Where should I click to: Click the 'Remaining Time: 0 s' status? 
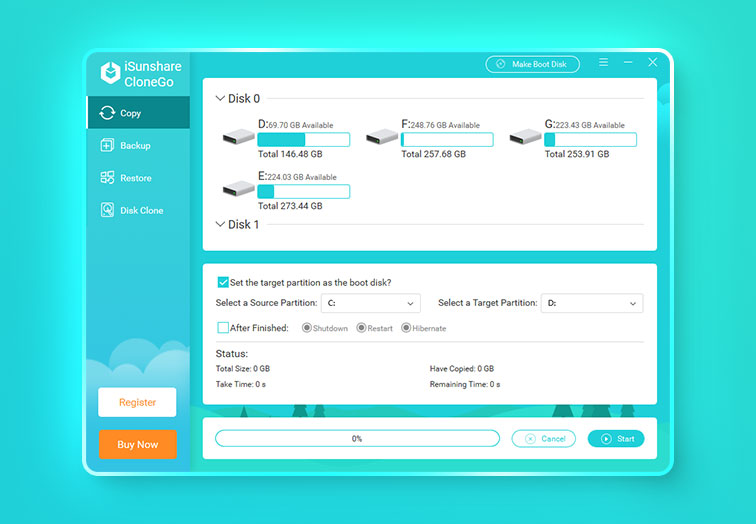465,384
